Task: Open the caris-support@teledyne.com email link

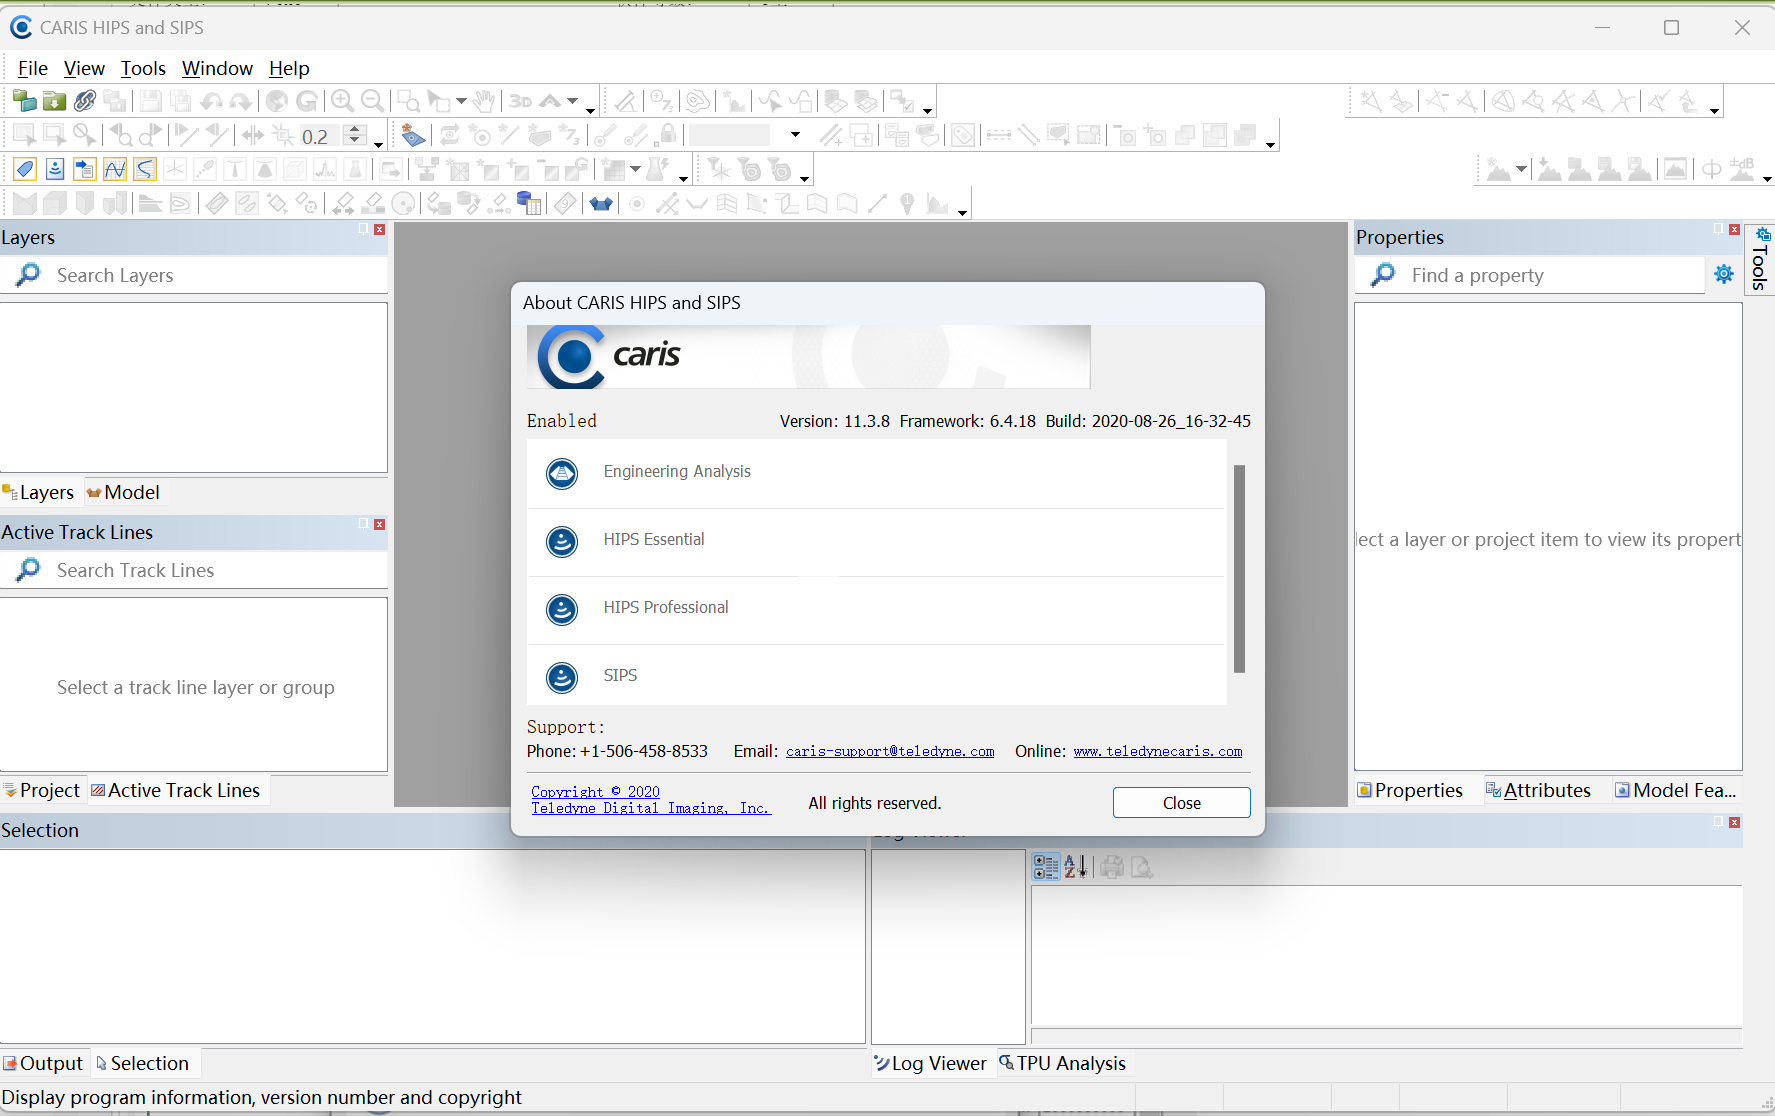Action: coord(889,751)
